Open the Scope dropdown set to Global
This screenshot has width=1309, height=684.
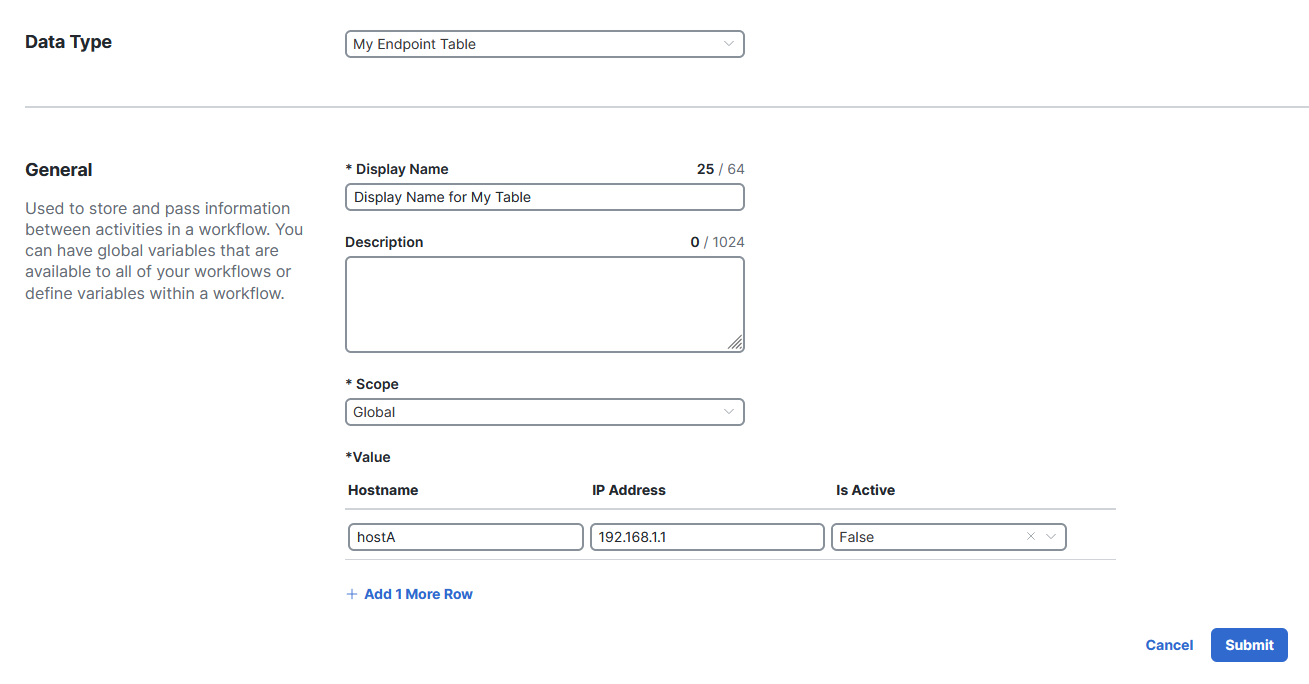tap(544, 412)
